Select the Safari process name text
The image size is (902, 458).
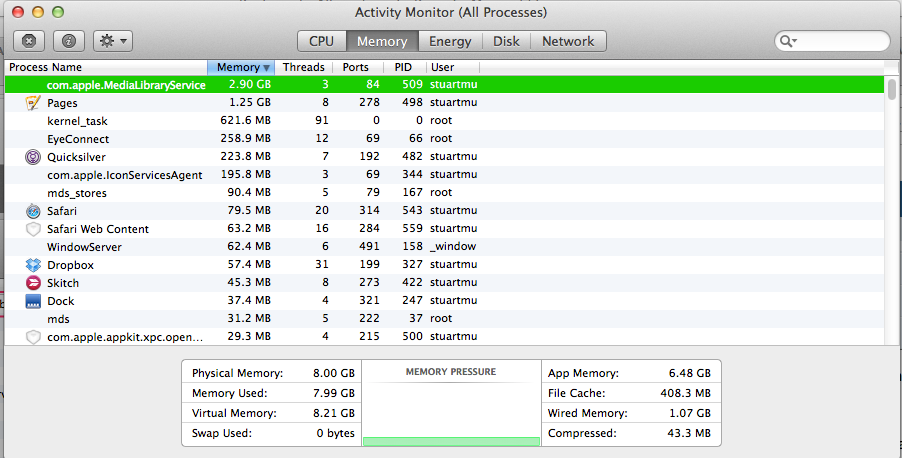click(x=62, y=211)
